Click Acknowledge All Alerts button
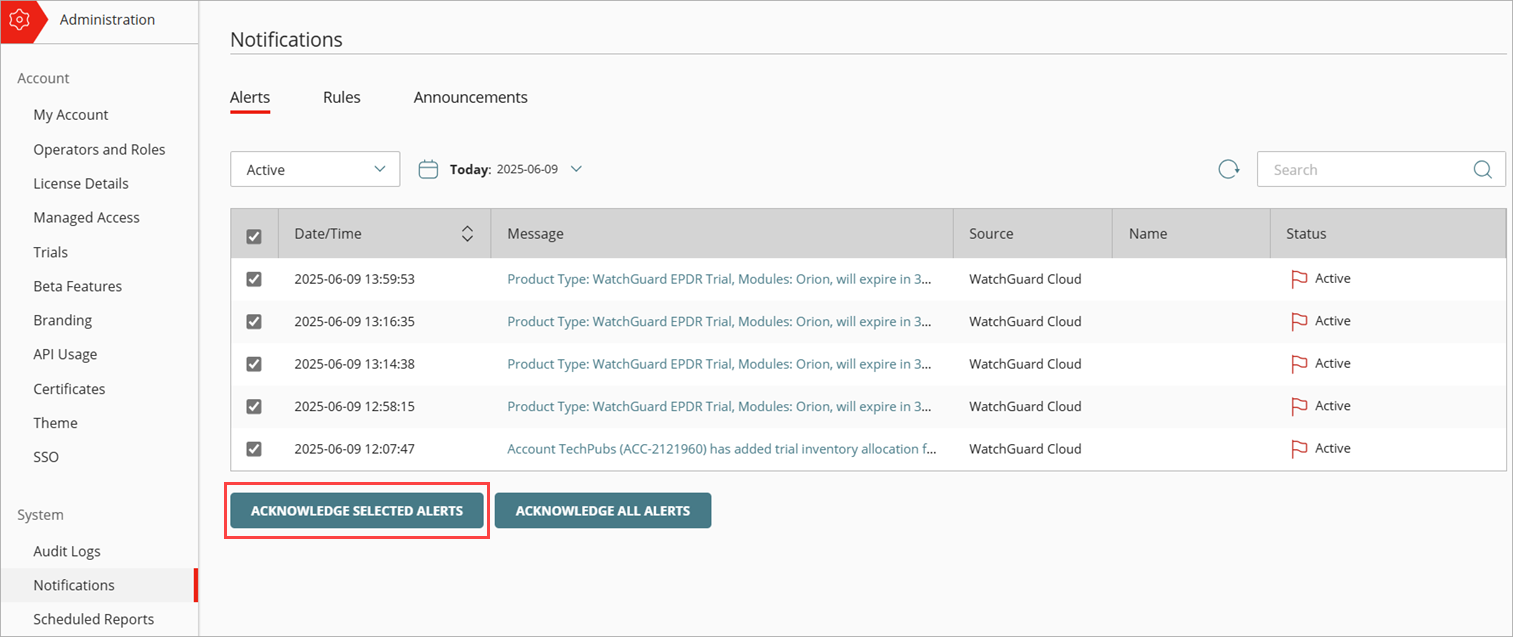 coord(603,510)
